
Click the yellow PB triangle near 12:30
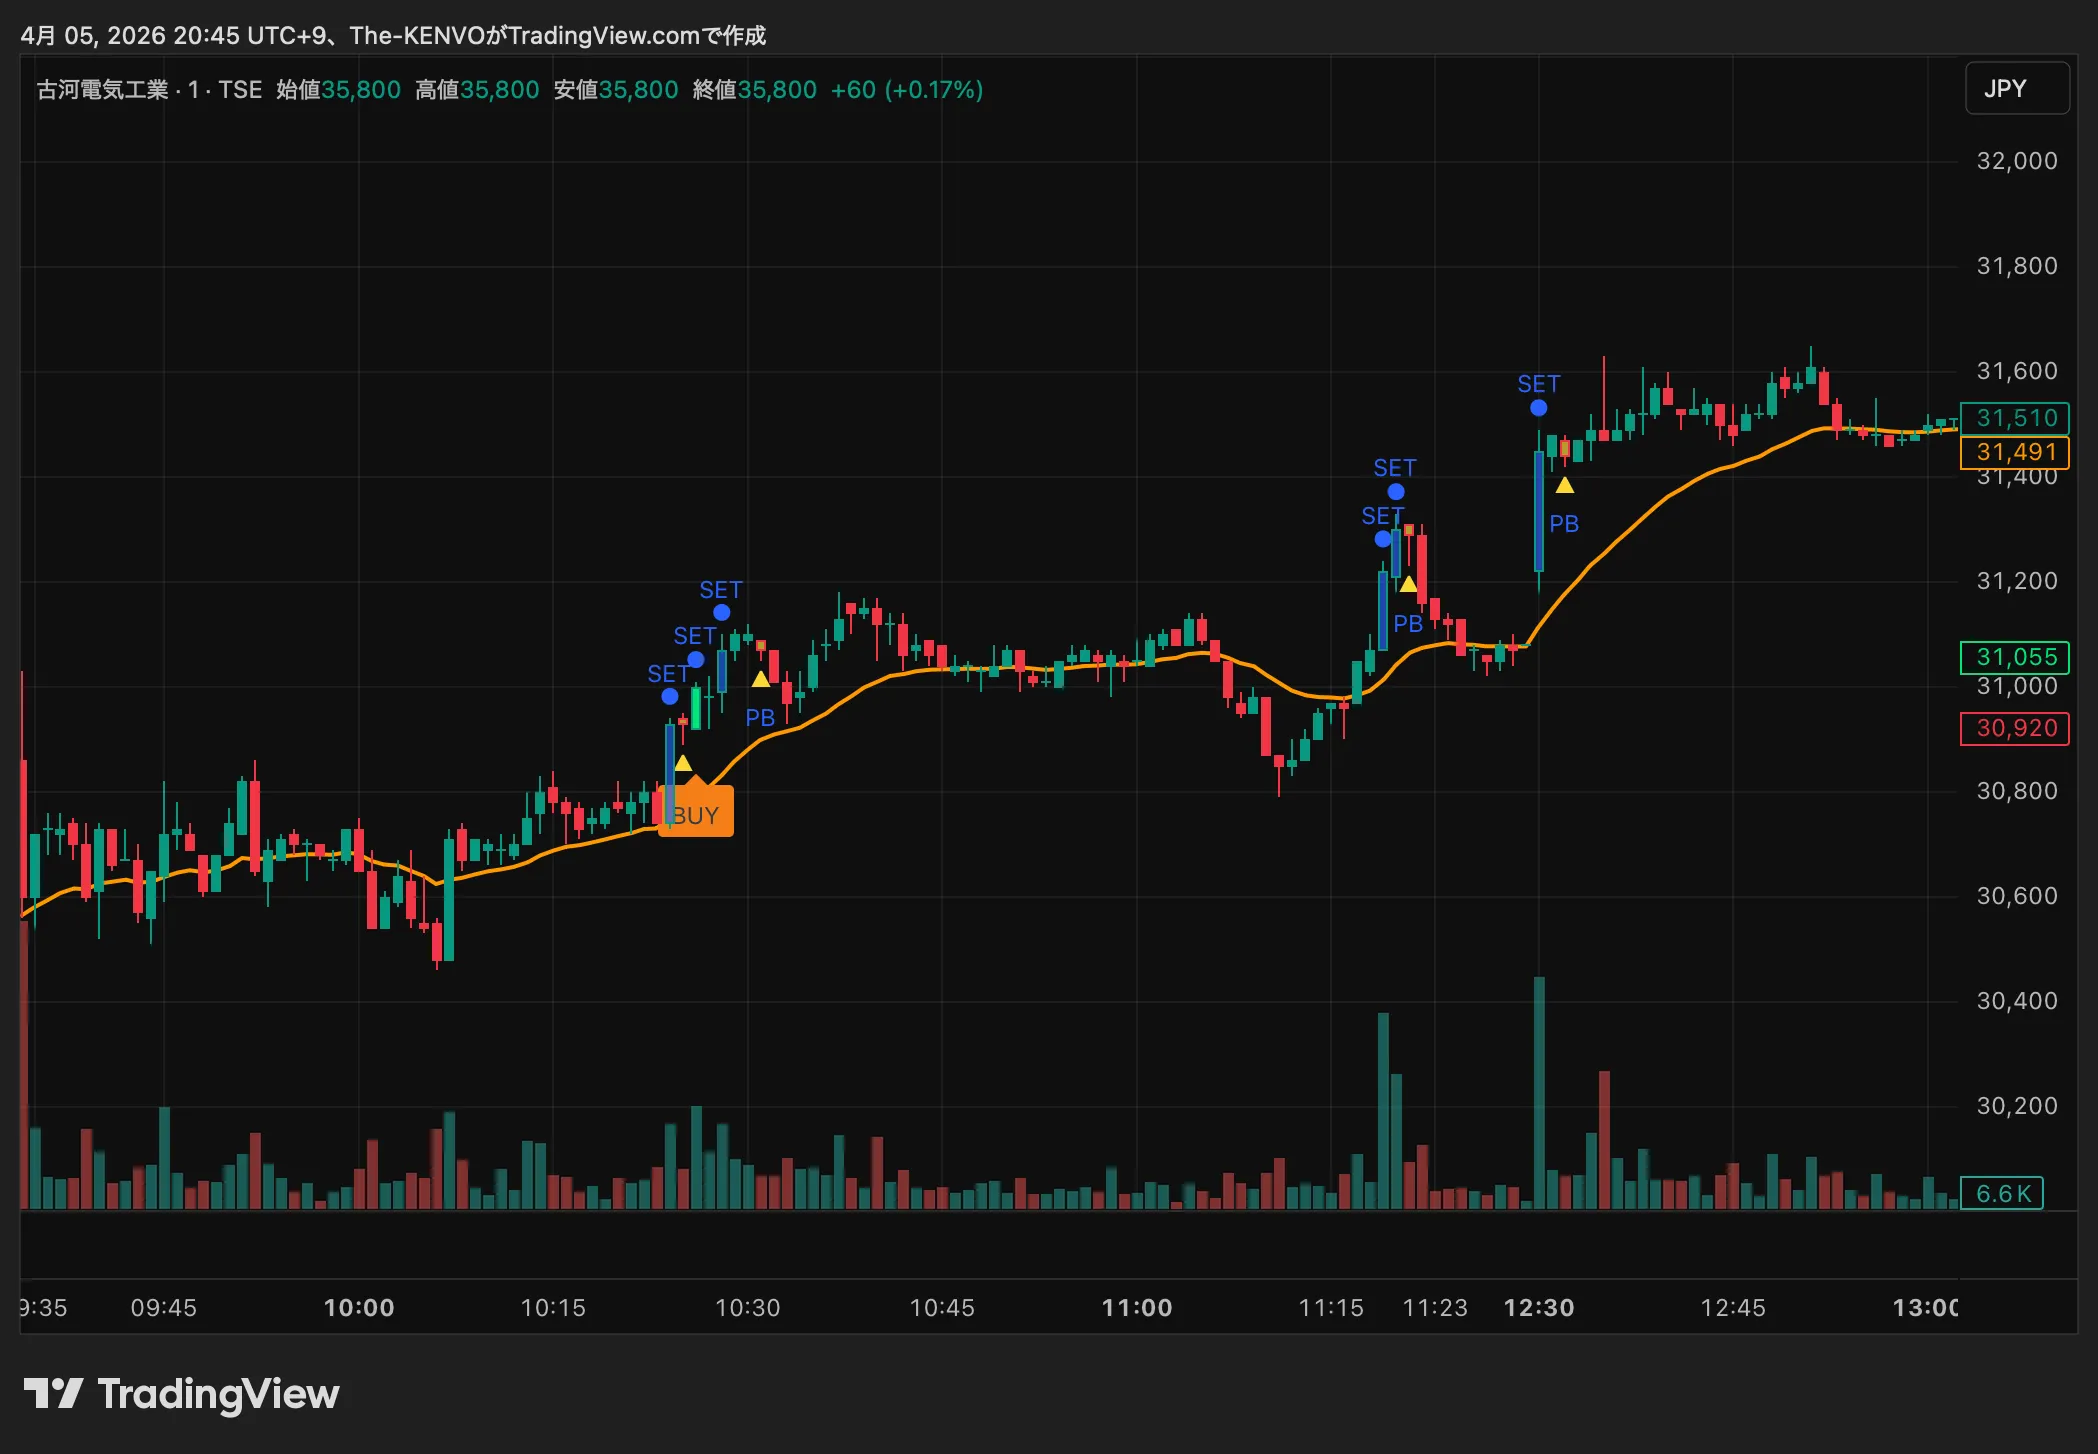point(1564,486)
